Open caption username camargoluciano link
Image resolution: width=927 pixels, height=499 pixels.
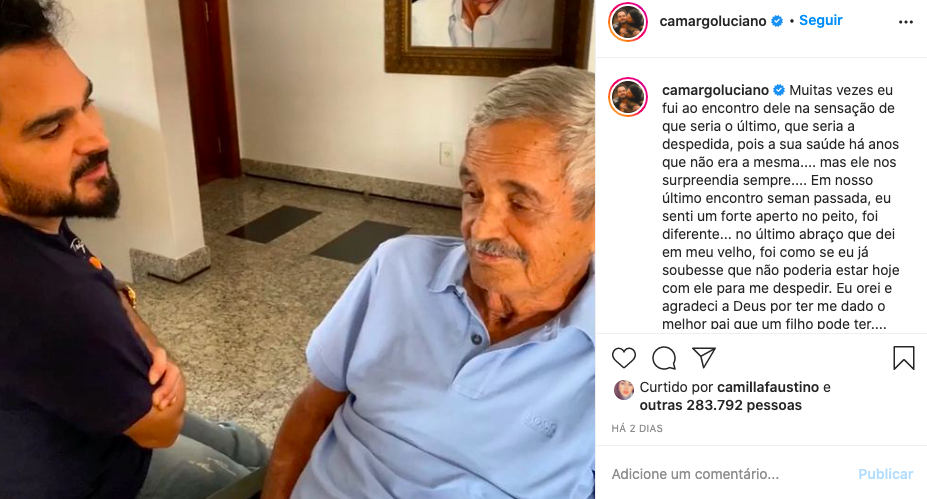pos(715,90)
